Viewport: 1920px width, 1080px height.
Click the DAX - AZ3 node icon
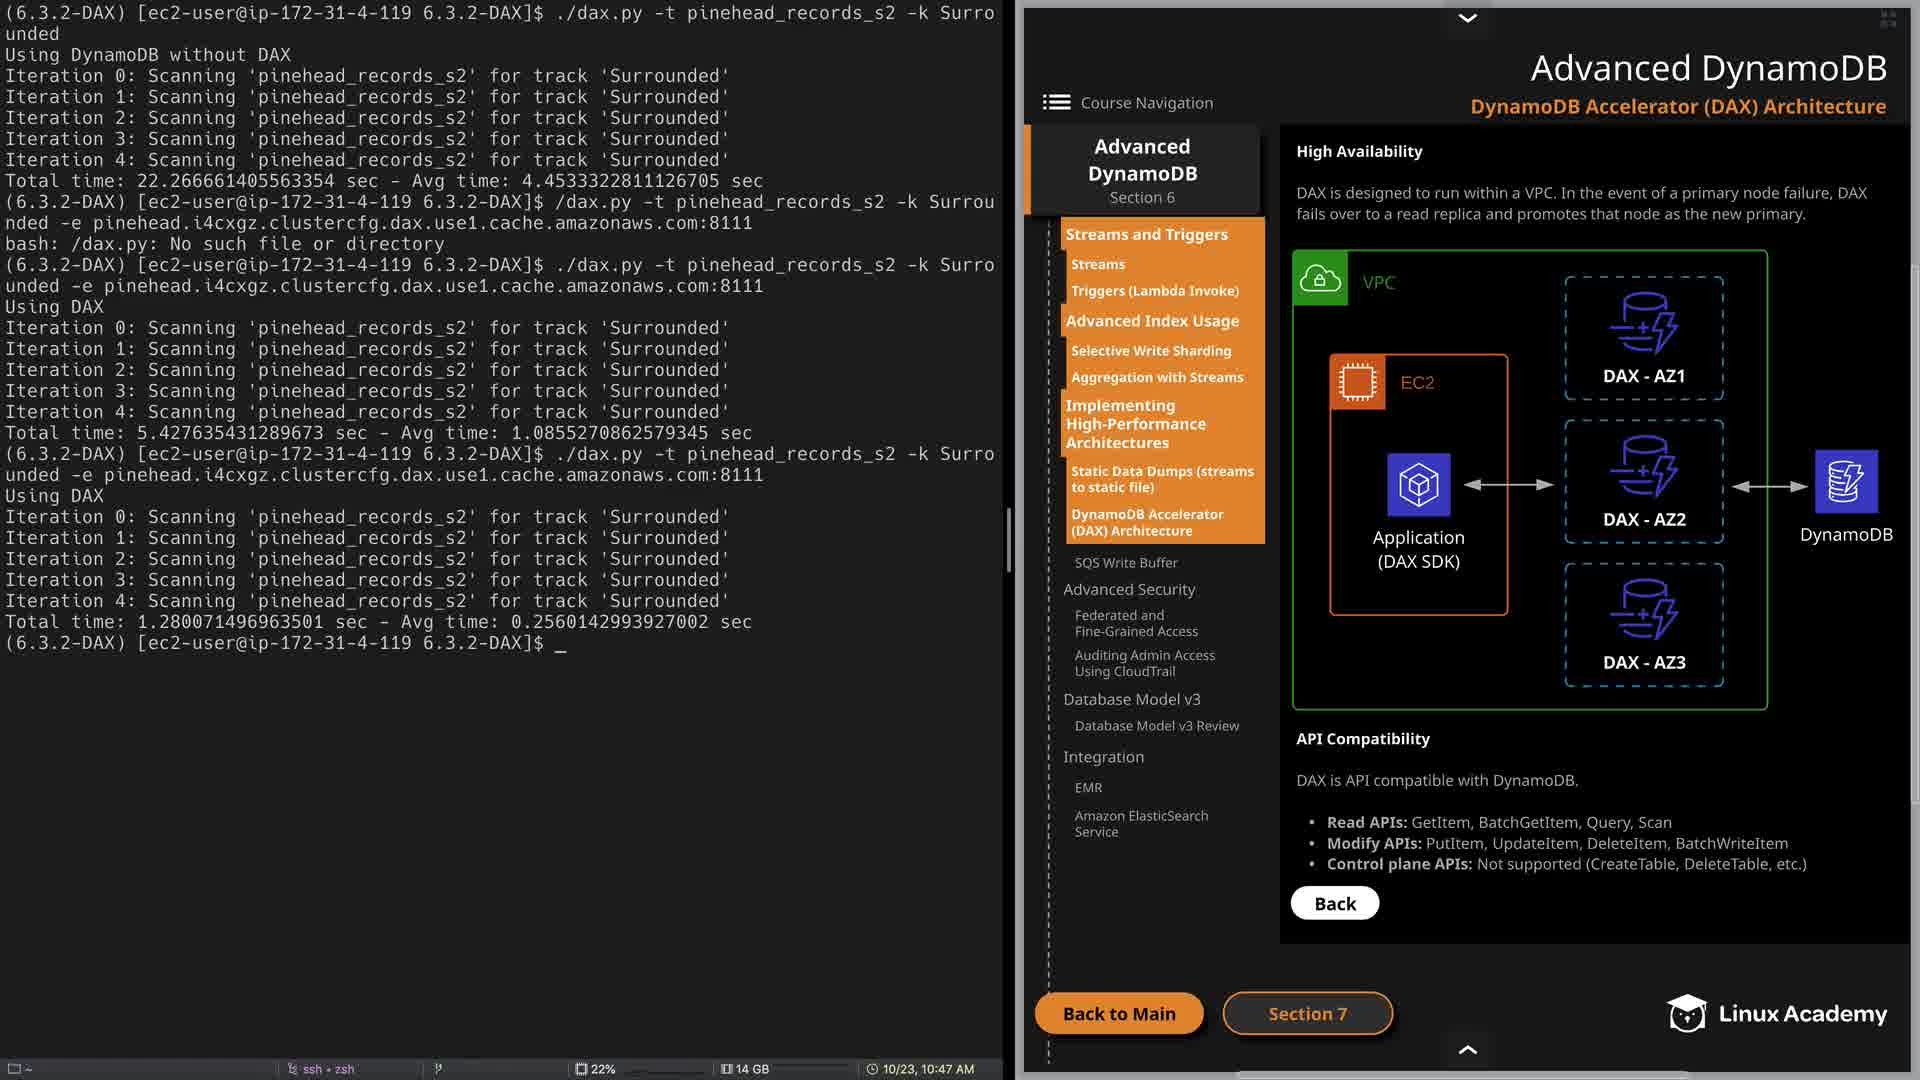pos(1643,609)
